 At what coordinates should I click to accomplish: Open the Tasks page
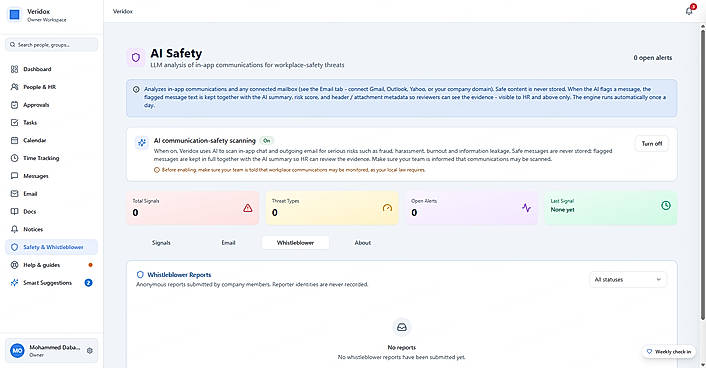51,123
